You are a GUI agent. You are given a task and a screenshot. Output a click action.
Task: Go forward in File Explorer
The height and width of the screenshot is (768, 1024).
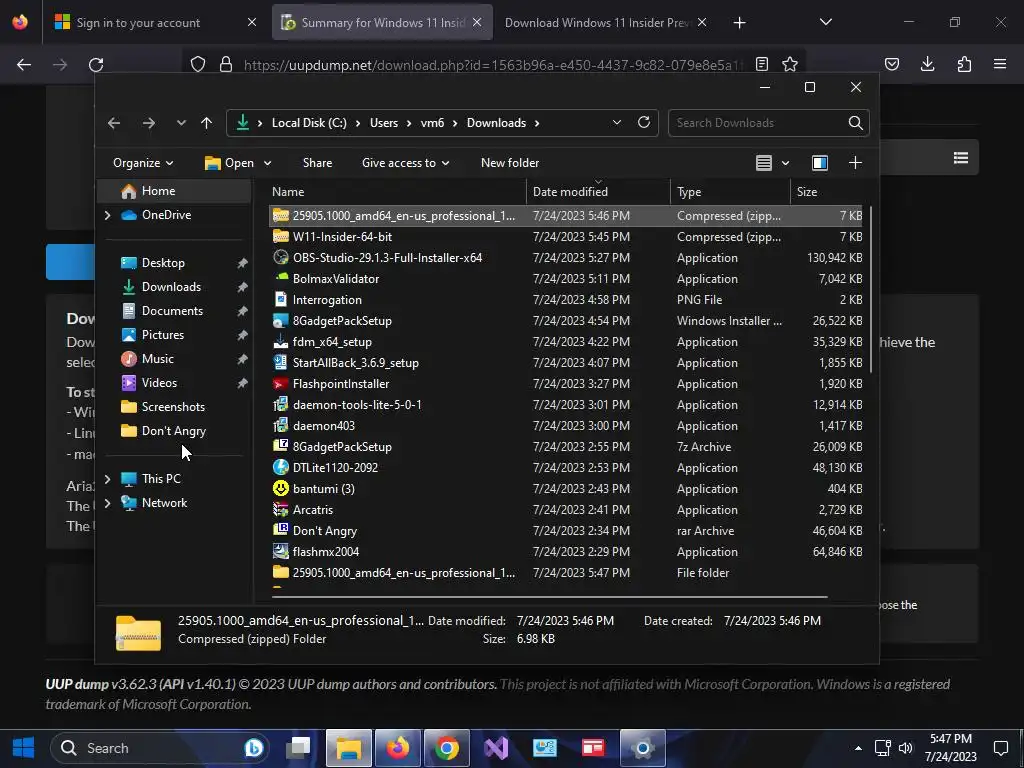[148, 123]
